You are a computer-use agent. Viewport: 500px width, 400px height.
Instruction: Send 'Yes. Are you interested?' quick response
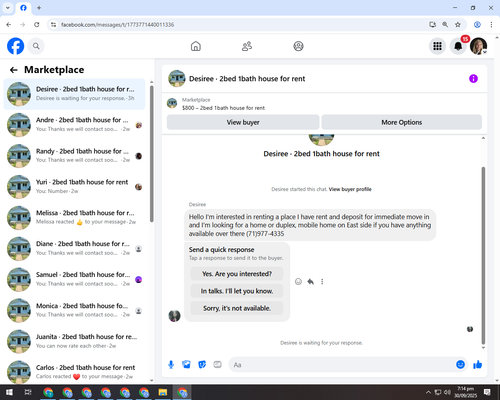click(237, 274)
